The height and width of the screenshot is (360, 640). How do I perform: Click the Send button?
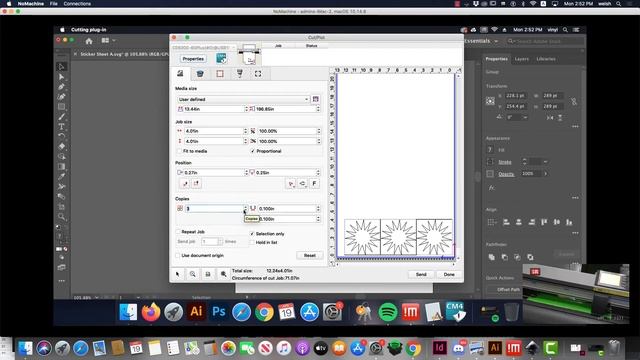421,274
